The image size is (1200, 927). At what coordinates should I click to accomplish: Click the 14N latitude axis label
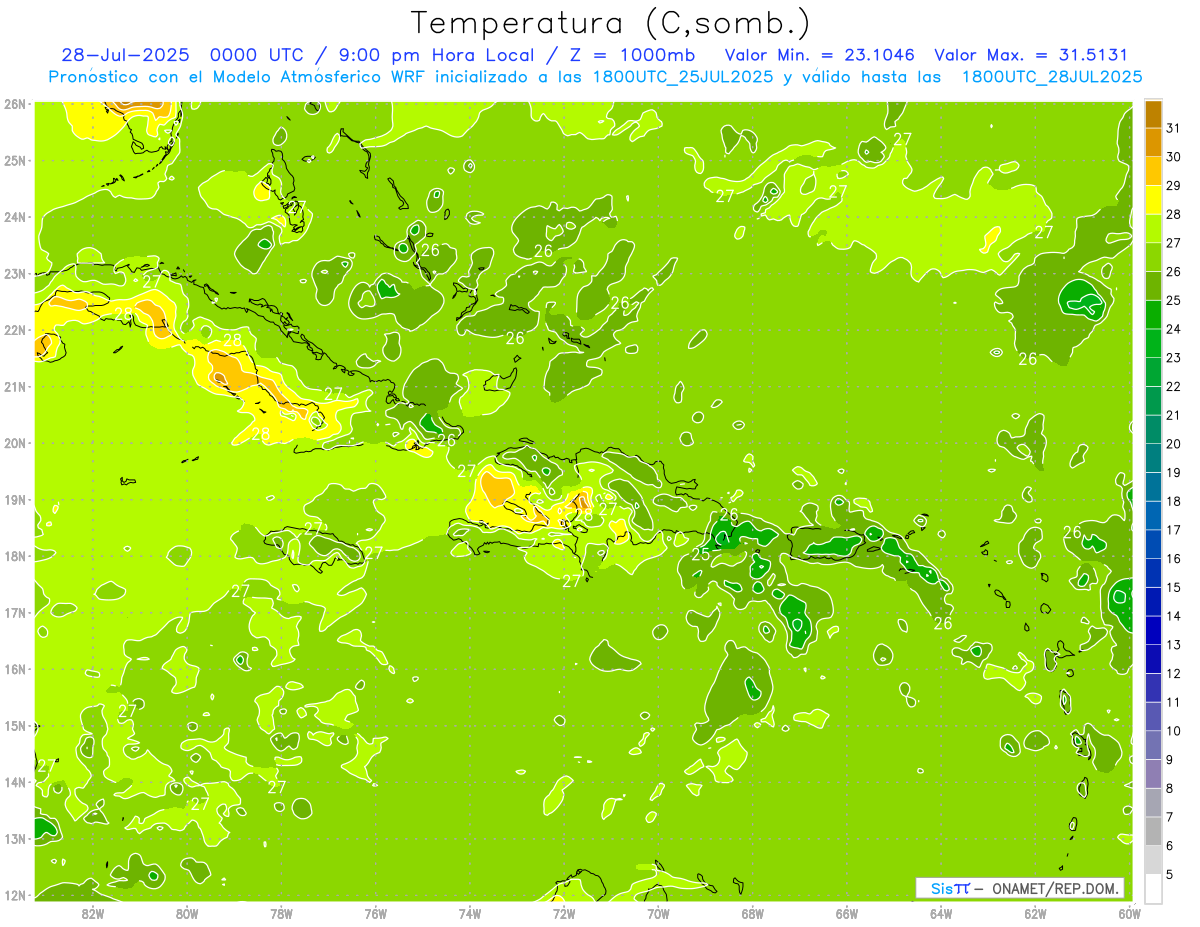(15, 782)
